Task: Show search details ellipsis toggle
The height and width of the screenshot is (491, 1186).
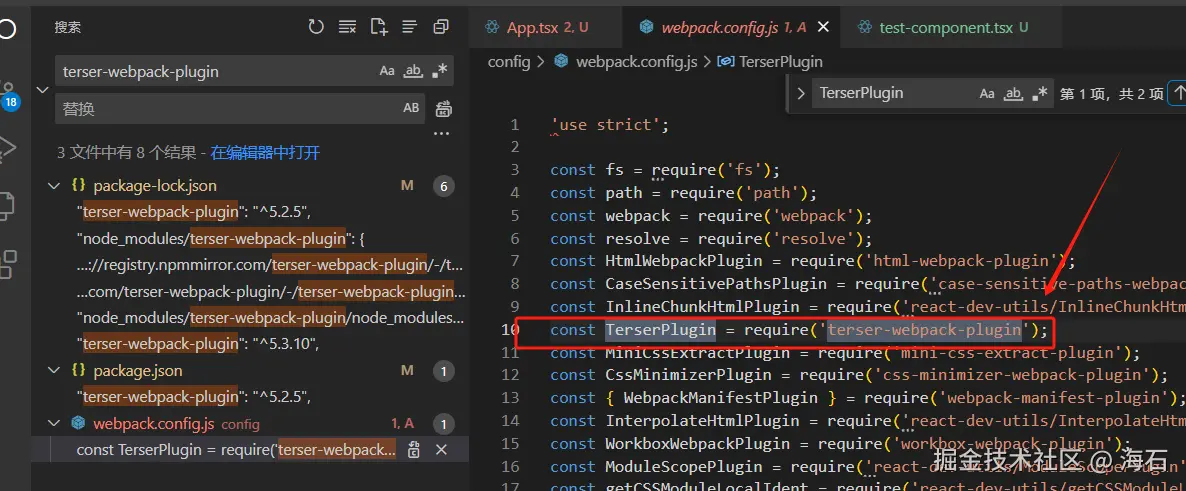Action: tap(441, 134)
